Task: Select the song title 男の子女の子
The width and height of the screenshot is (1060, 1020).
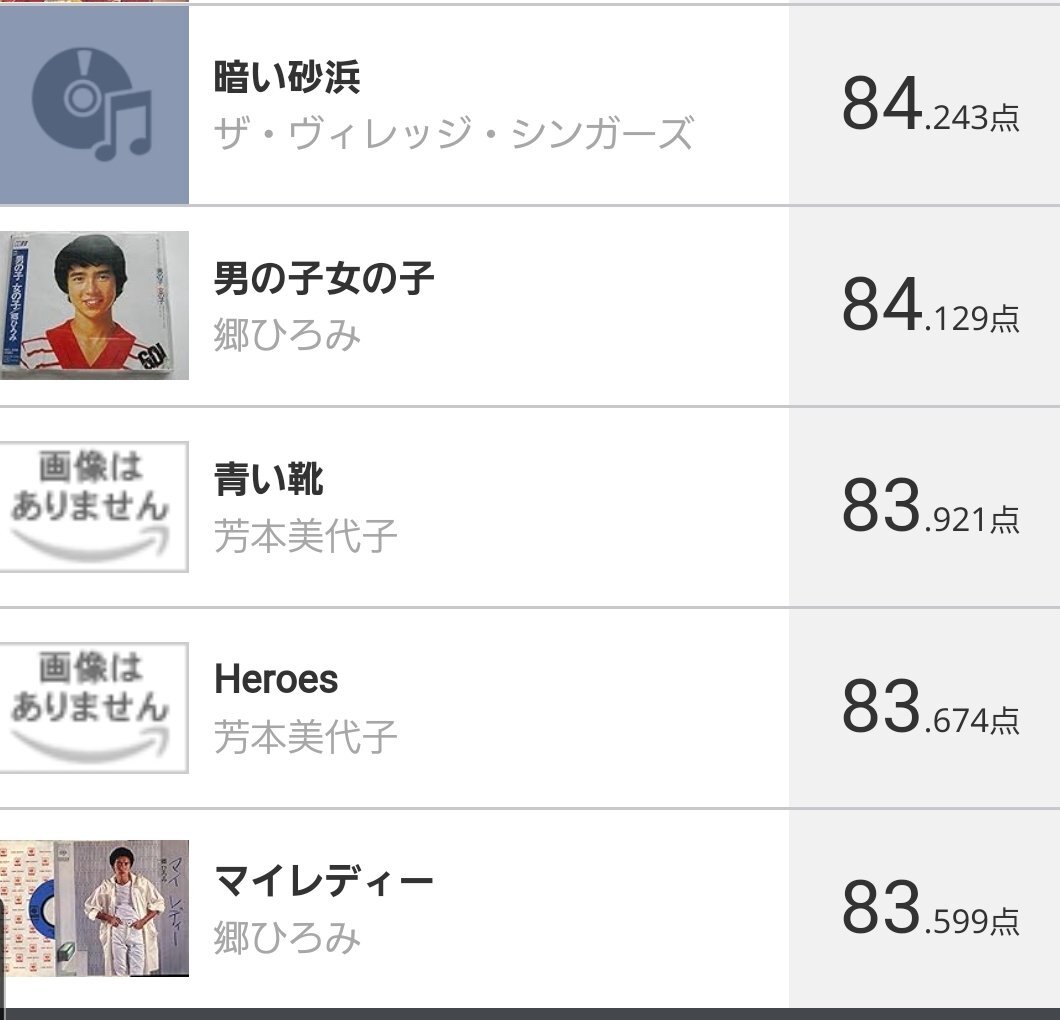Action: coord(324,278)
